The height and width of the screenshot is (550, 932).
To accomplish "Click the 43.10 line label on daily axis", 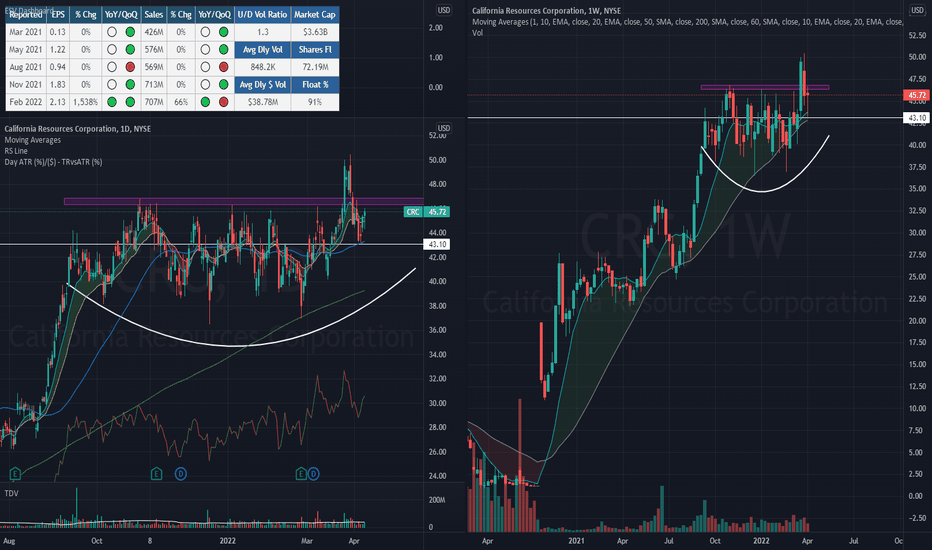I will point(437,244).
